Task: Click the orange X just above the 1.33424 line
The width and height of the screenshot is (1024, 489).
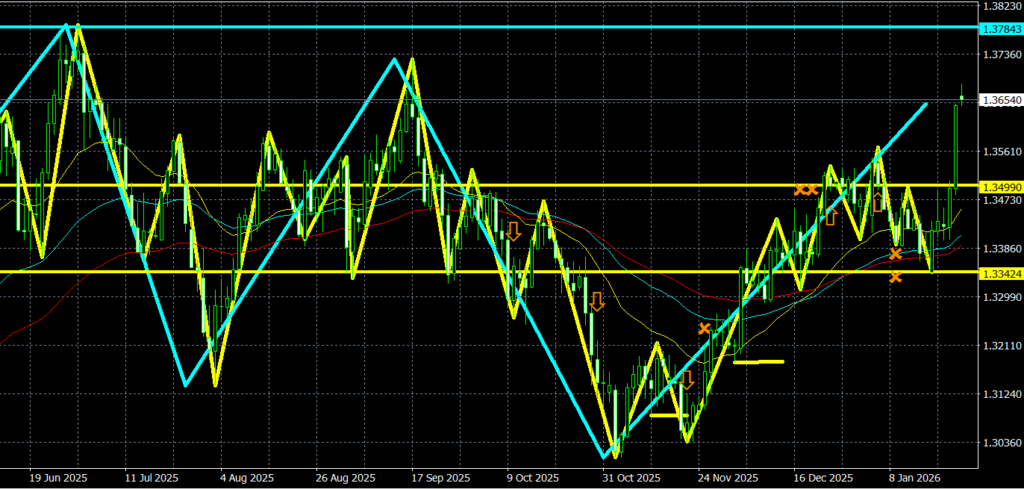Action: (x=896, y=254)
